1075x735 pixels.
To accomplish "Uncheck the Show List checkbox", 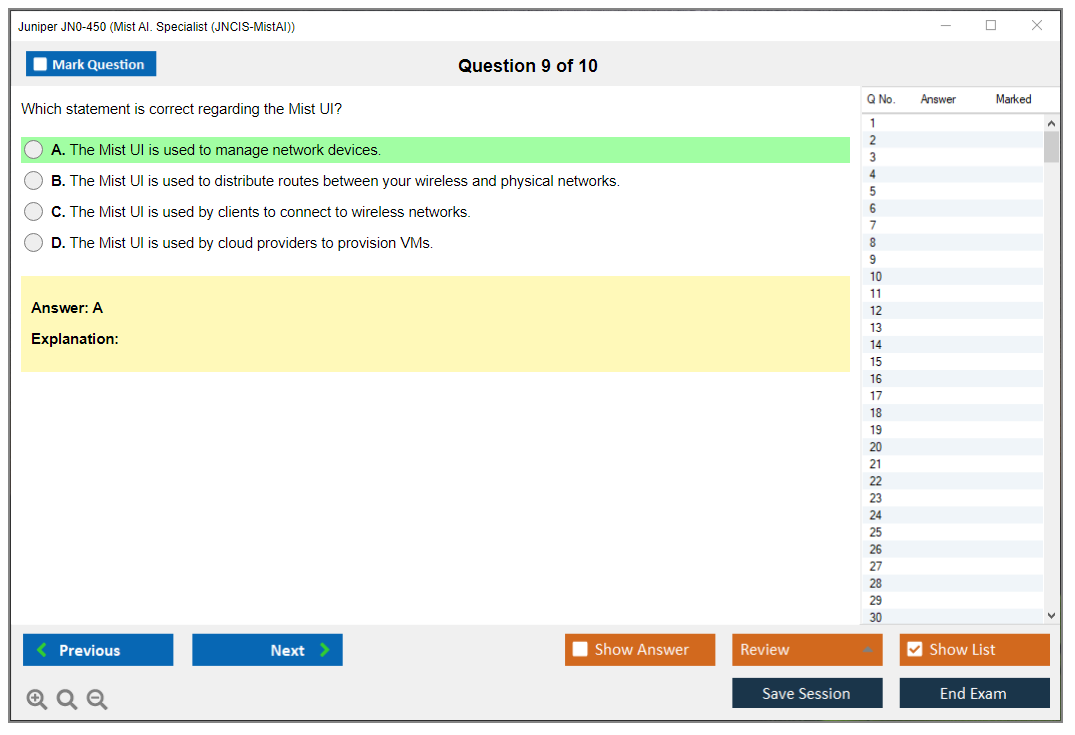I will (914, 650).
